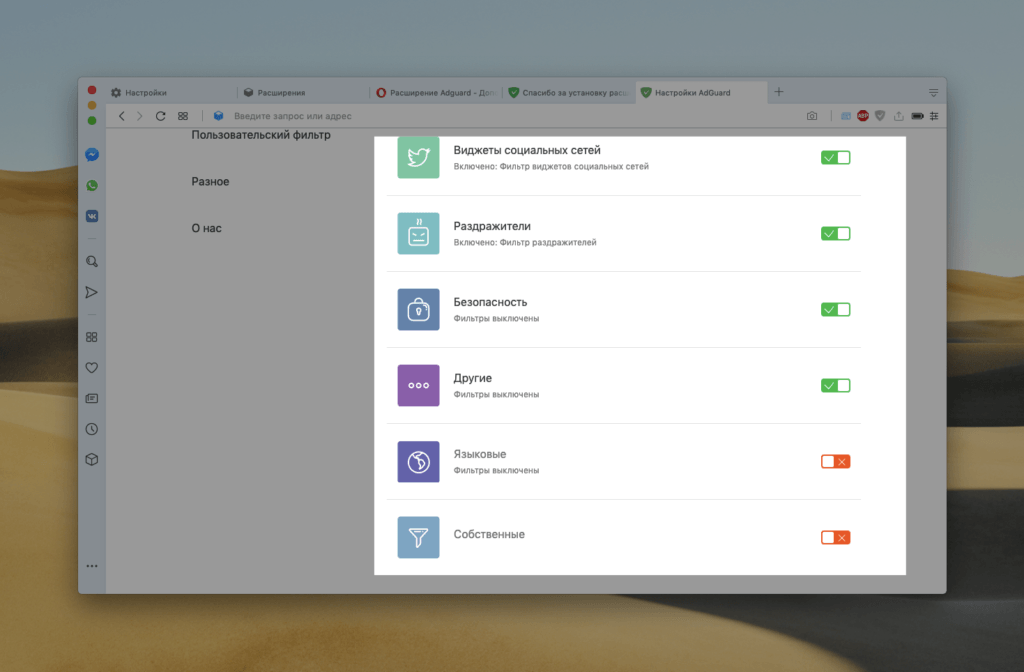Go back with the toolbar arrow
1024x672 pixels.
[x=121, y=116]
